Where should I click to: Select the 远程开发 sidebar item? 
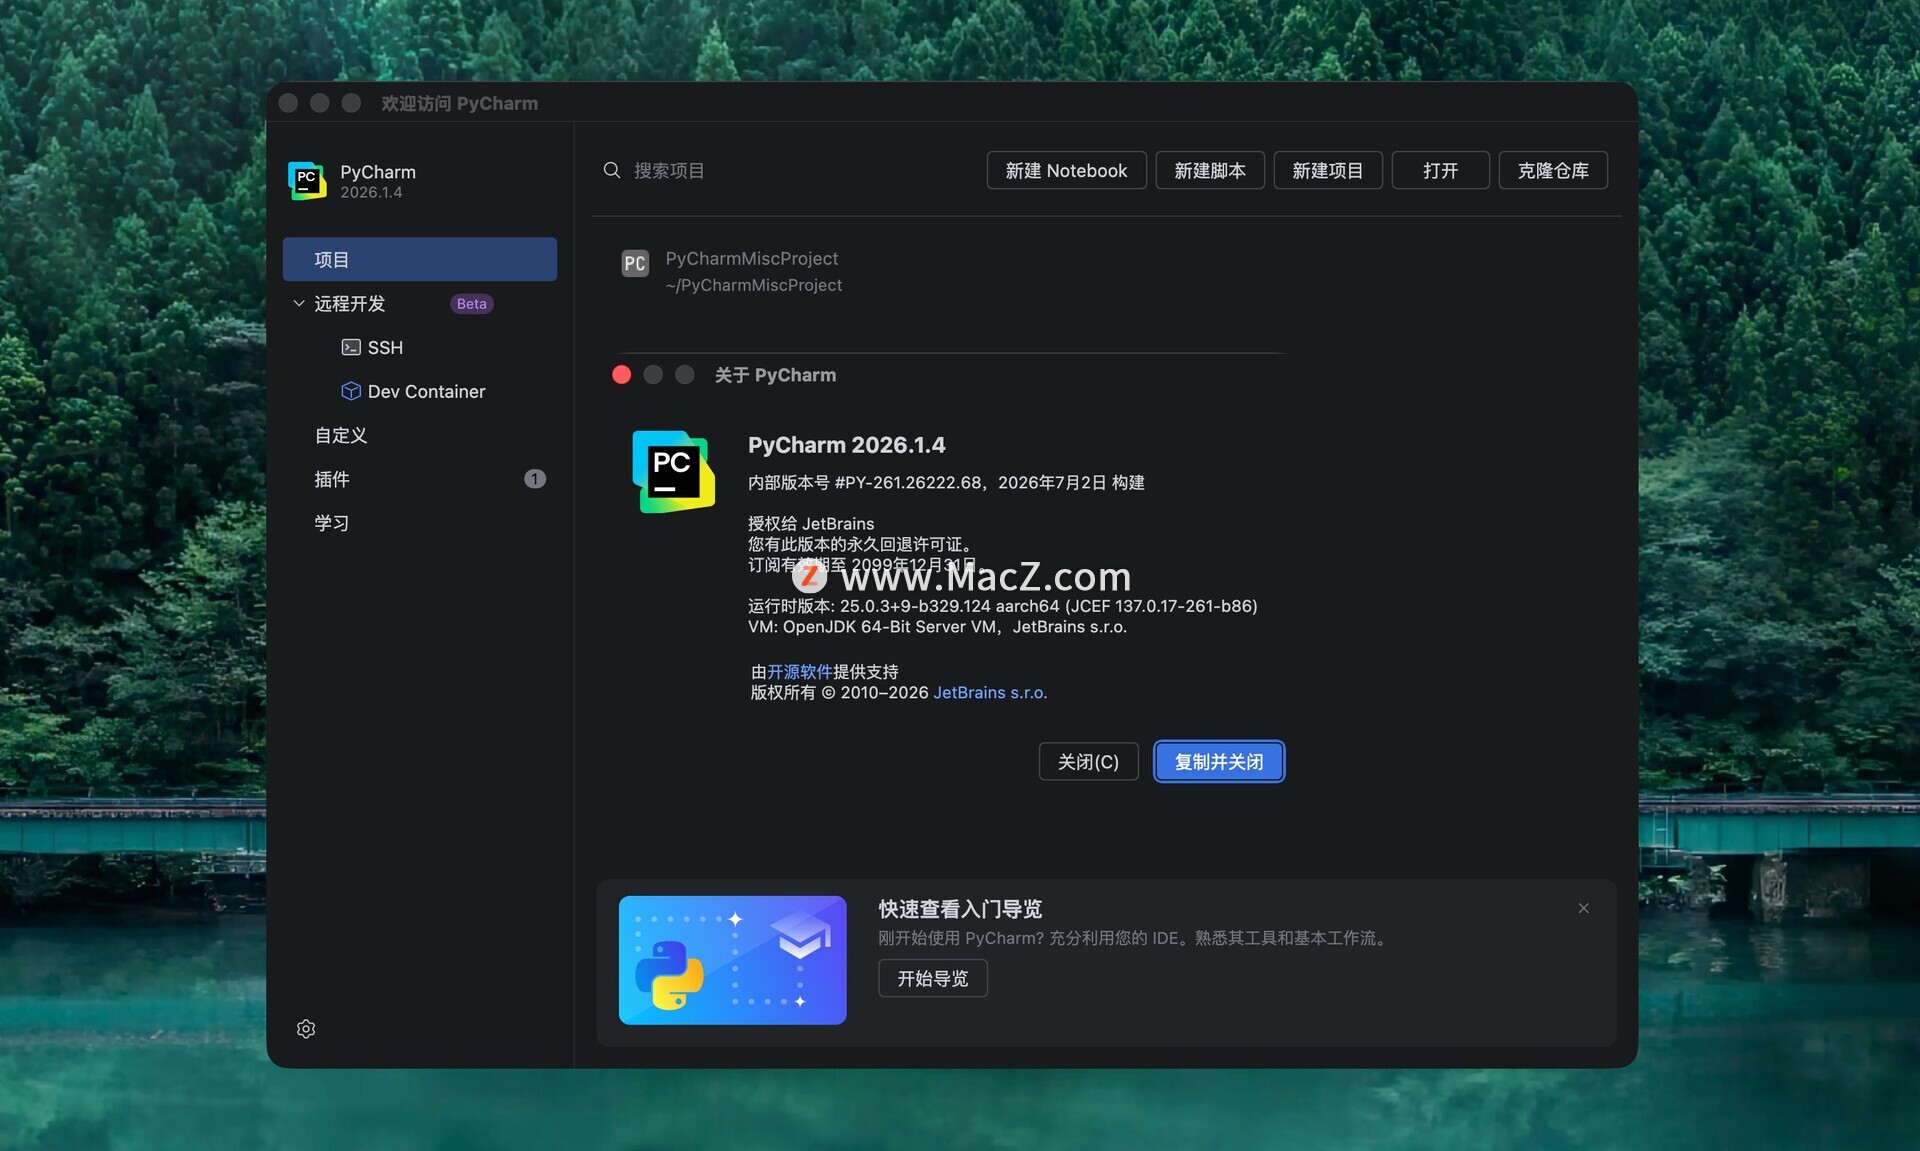point(350,303)
